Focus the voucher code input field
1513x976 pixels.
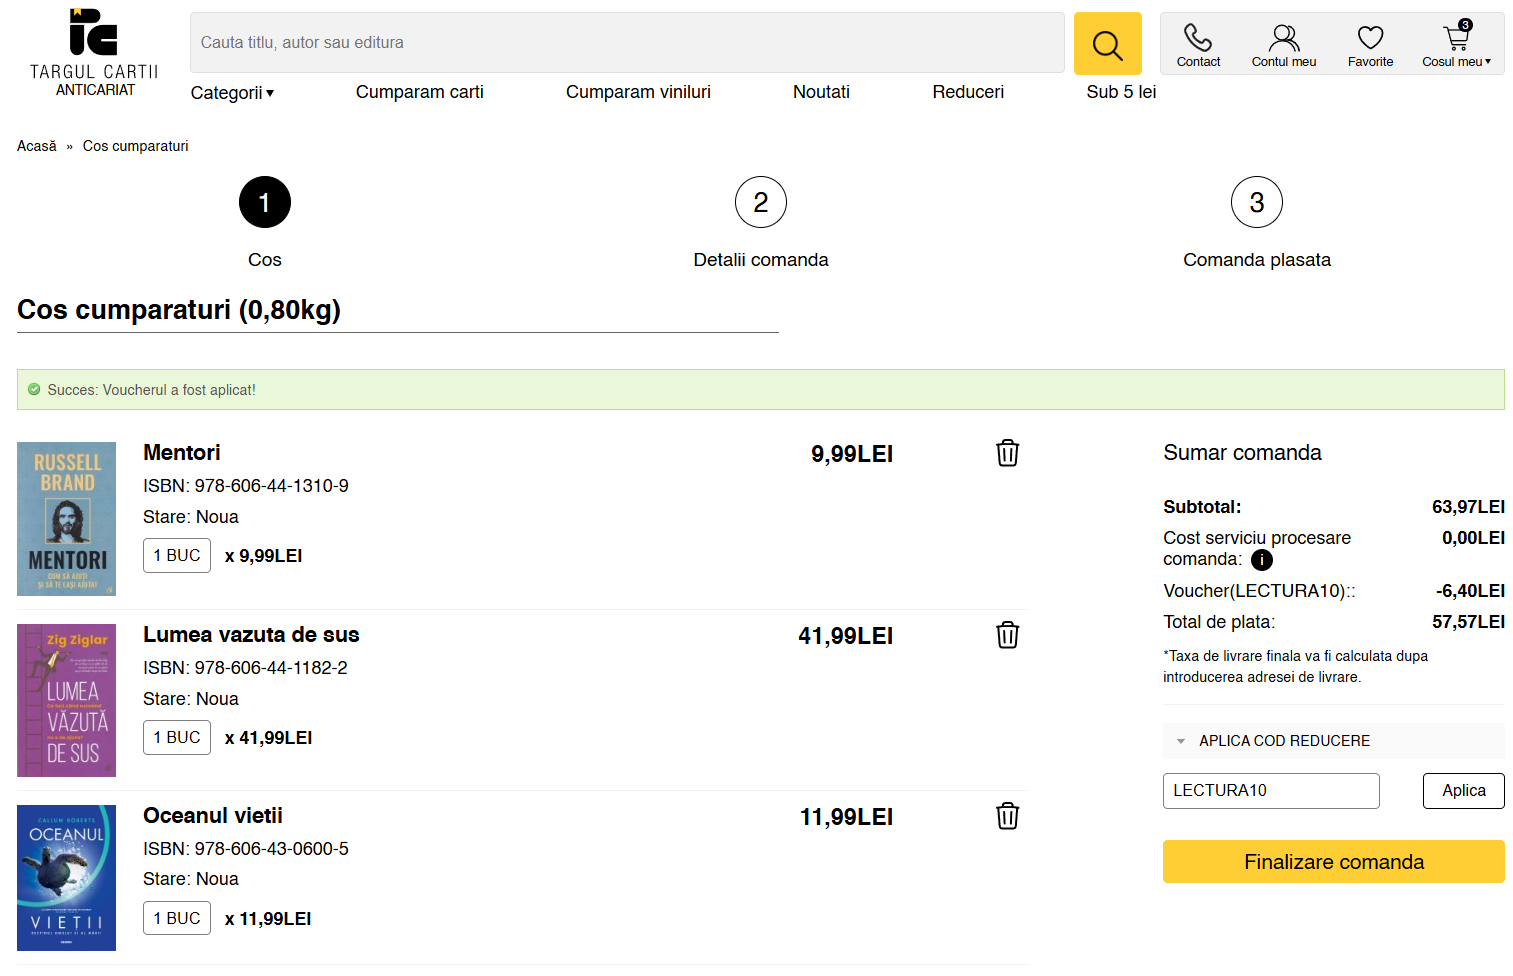pos(1270,790)
